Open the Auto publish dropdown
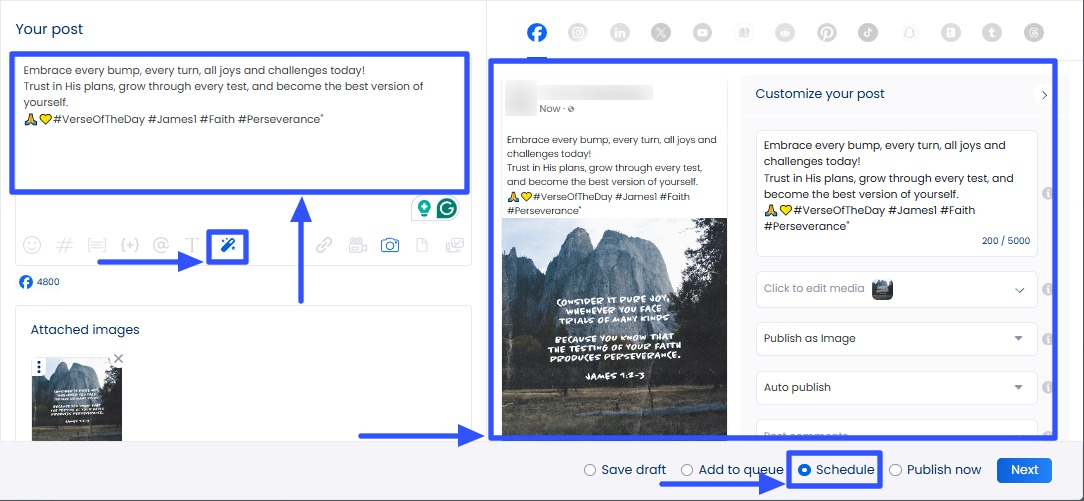 pos(896,387)
